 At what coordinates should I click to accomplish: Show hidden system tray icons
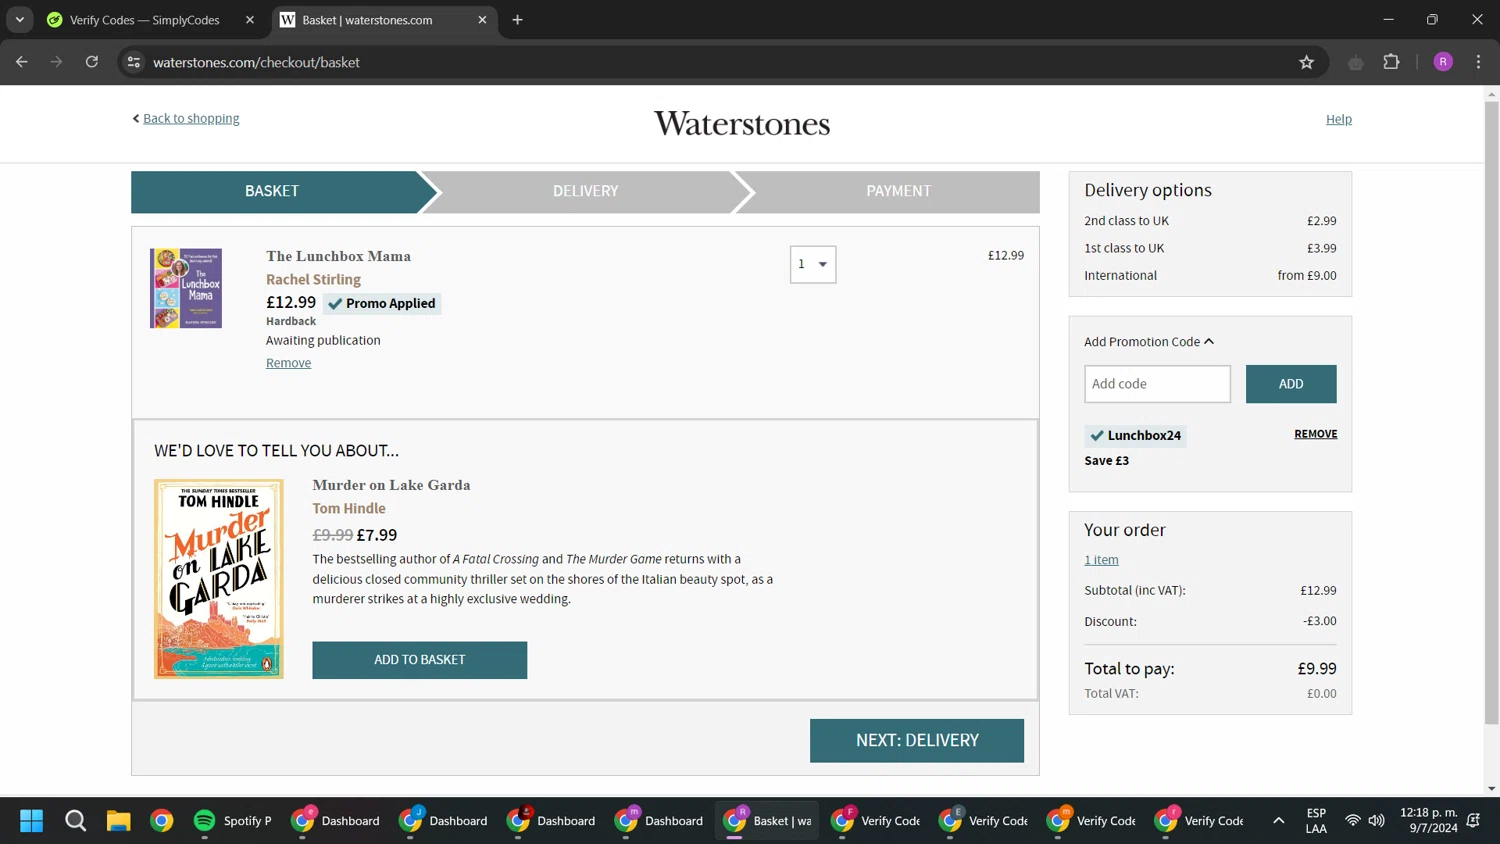click(1278, 821)
